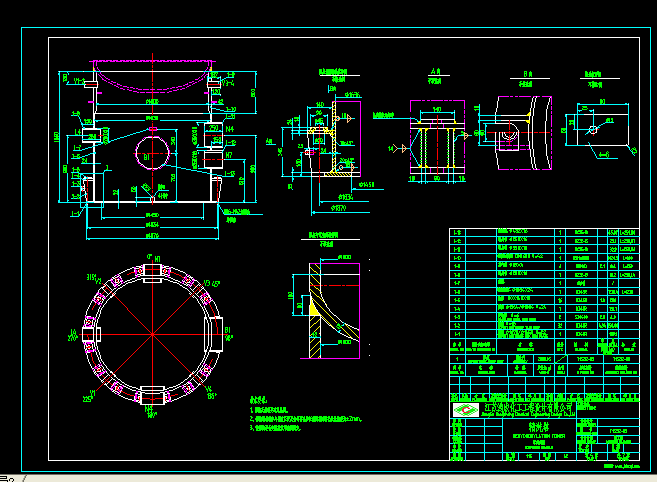Viewport: 657px width, 482px height.
Task: Select the small circle in B-direction view
Action: (x=510, y=132)
